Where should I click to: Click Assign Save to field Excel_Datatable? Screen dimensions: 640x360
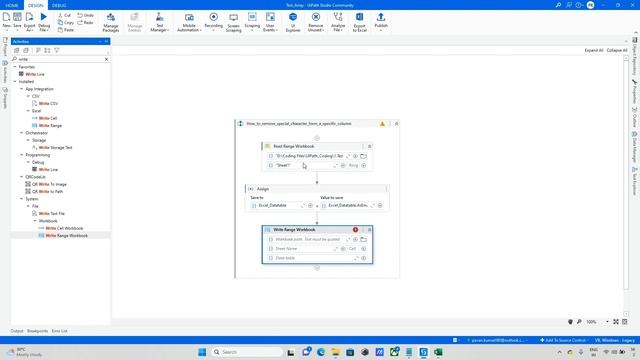pos(279,206)
